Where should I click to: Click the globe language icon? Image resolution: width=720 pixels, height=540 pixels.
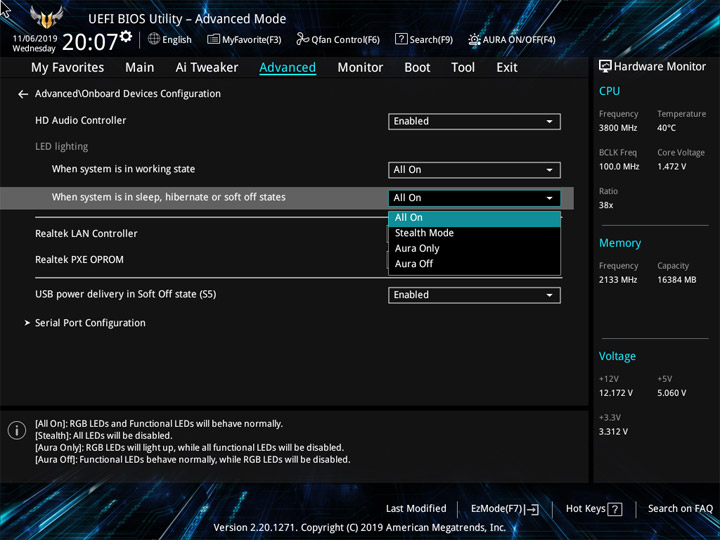154,39
